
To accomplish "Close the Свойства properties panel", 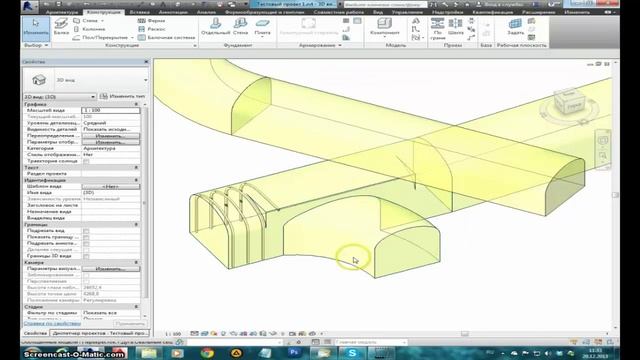I will 146,62.
